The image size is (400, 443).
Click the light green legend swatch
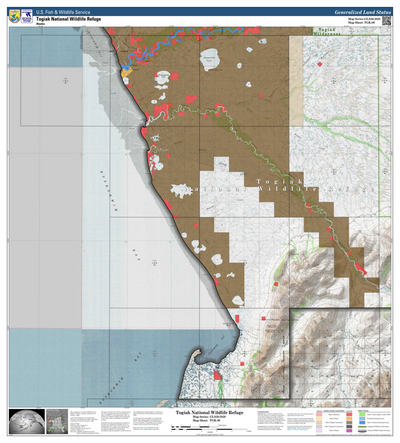[362, 415]
